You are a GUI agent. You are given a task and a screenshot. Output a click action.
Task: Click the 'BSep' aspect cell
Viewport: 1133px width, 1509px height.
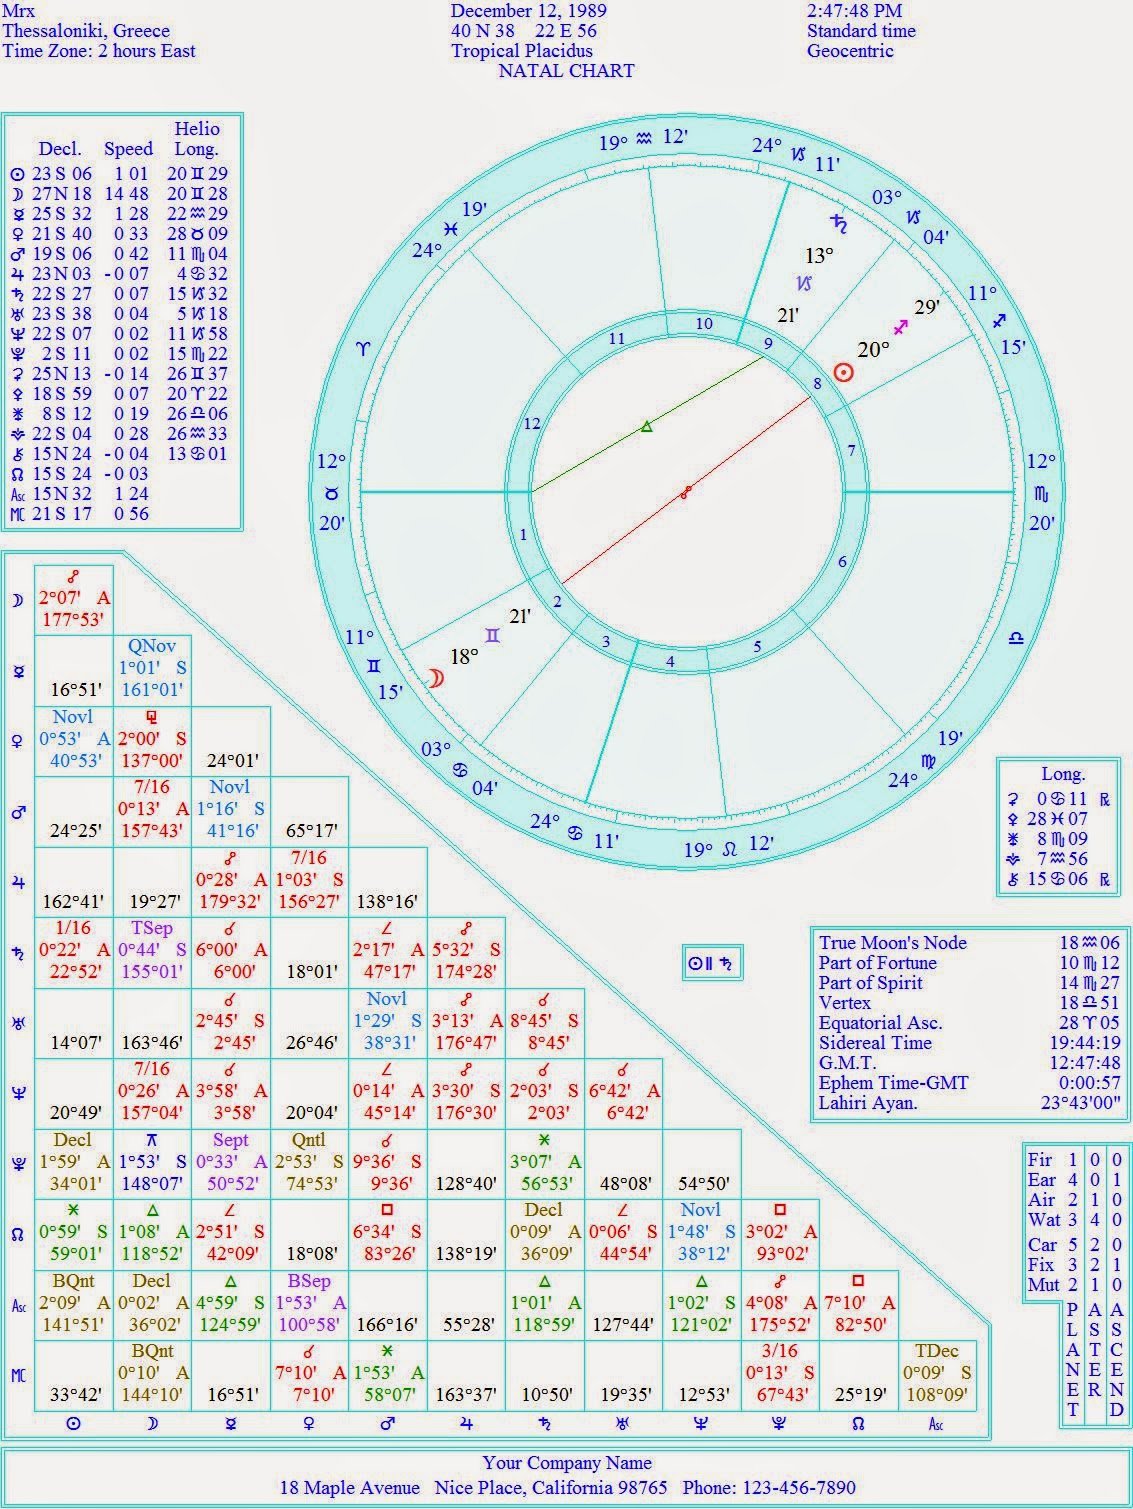[x=309, y=1305]
